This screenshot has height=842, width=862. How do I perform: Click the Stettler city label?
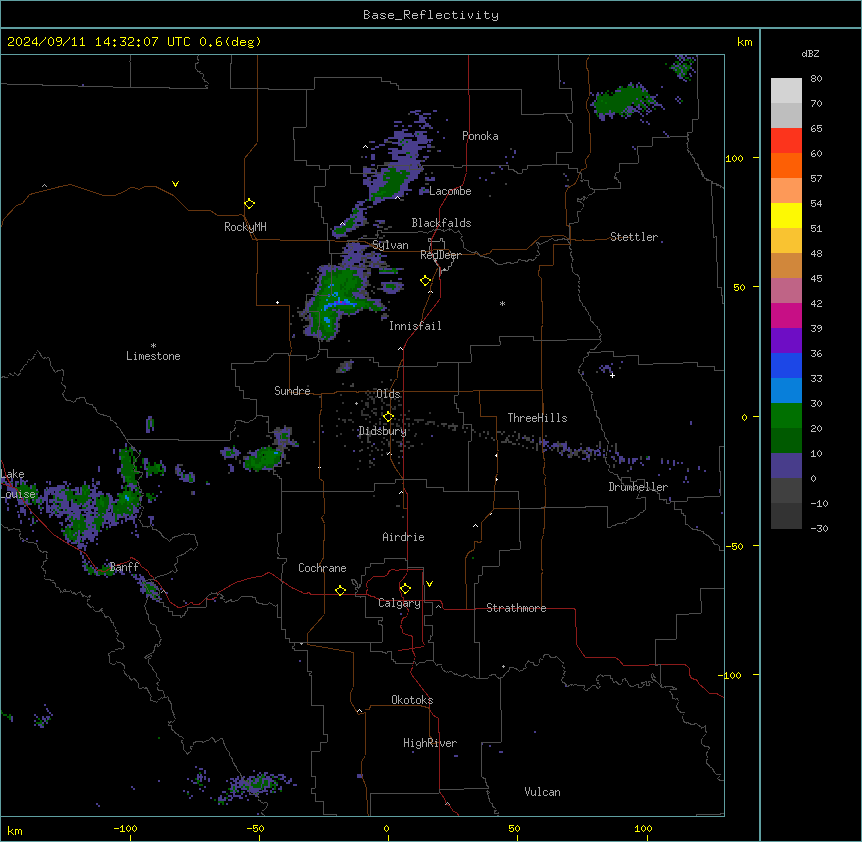634,237
